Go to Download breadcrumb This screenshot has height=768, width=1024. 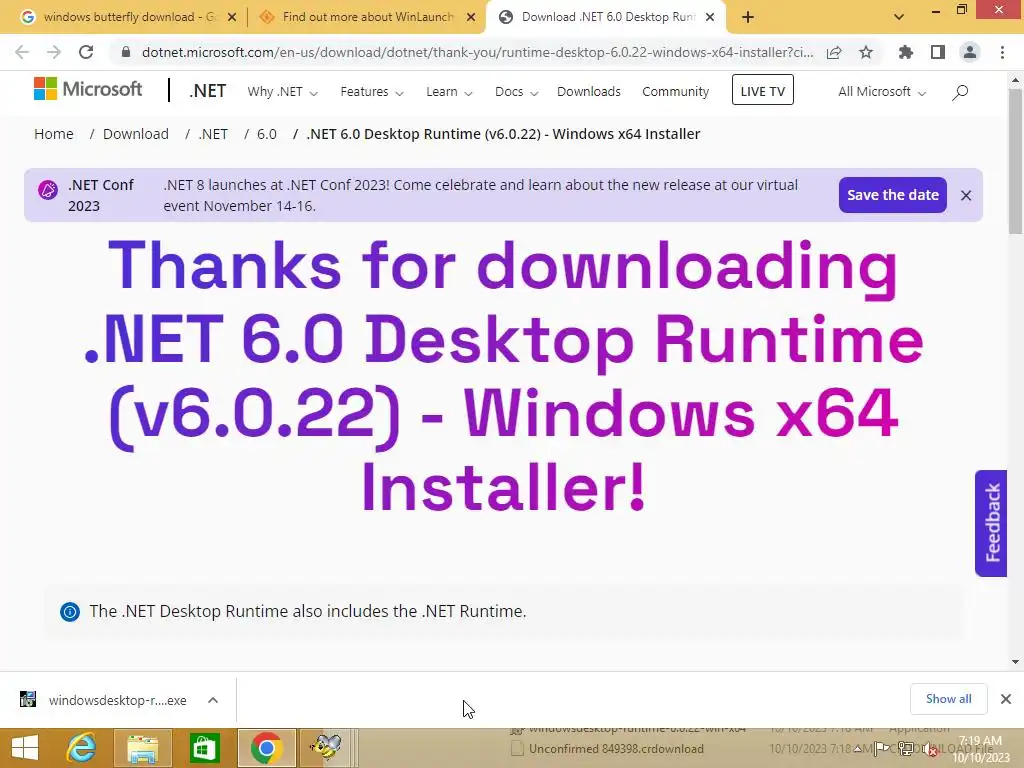click(x=136, y=134)
